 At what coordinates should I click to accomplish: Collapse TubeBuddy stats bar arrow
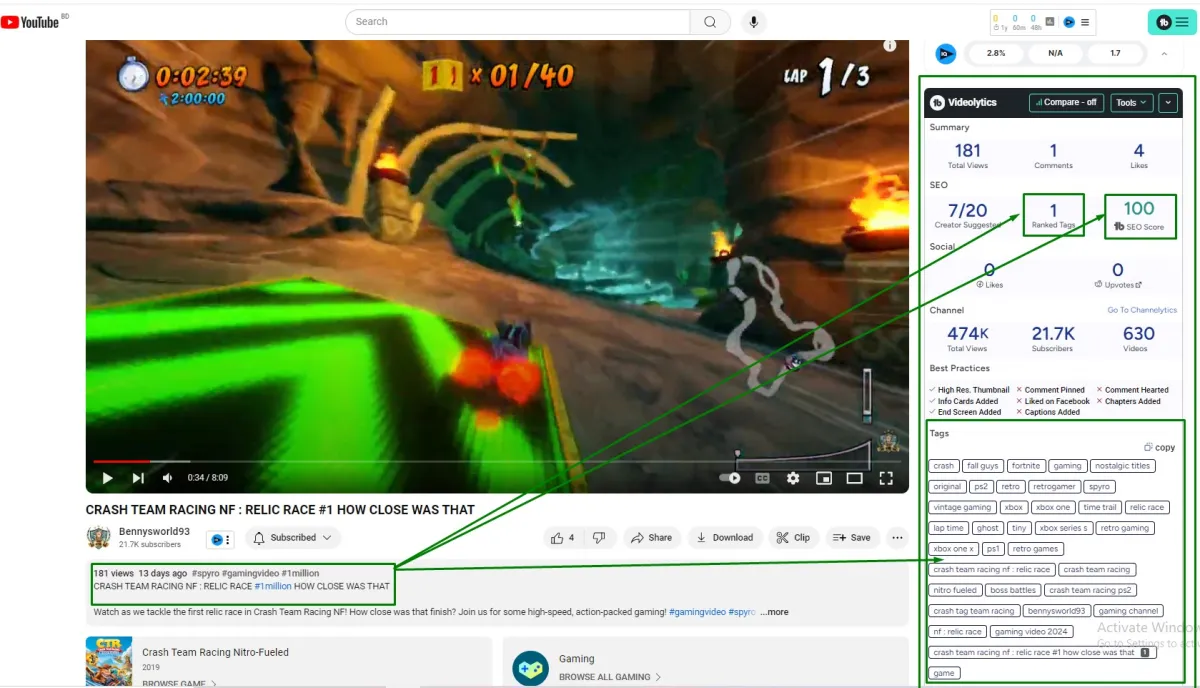[x=1163, y=54]
